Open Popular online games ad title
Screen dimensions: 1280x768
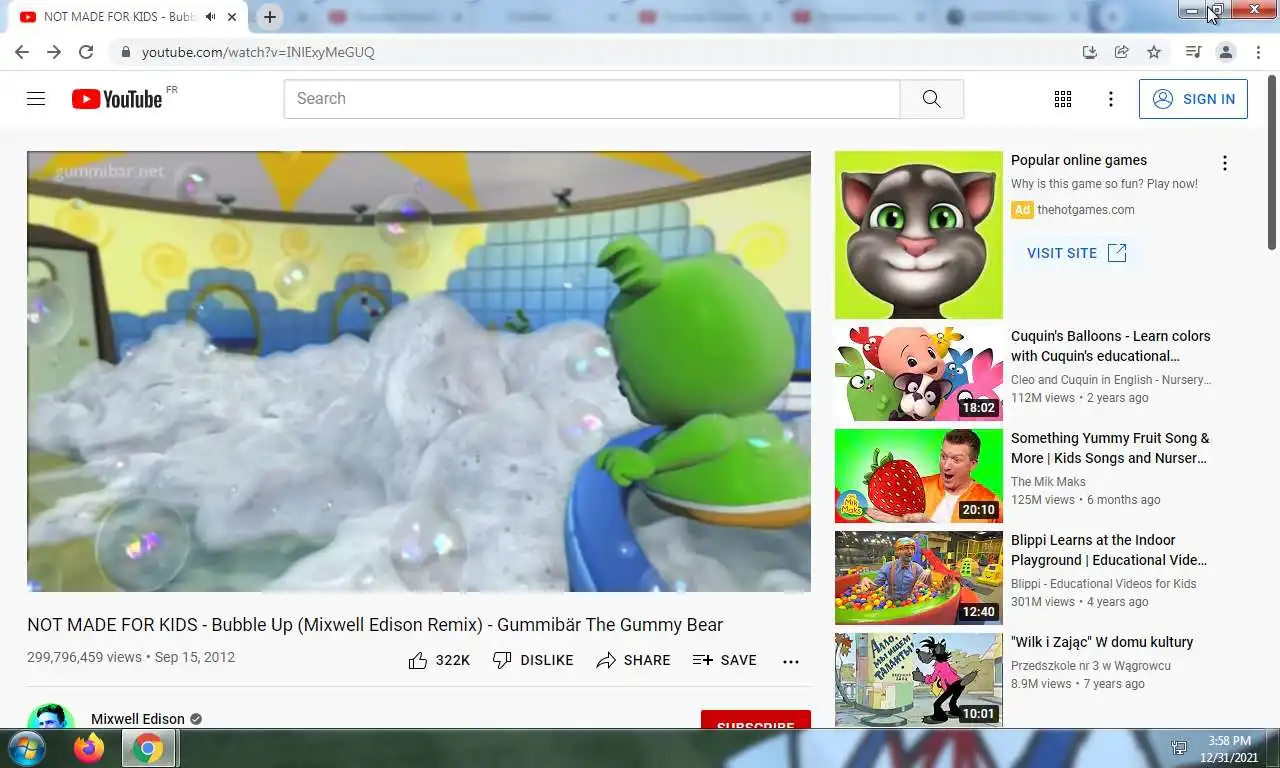(1079, 160)
